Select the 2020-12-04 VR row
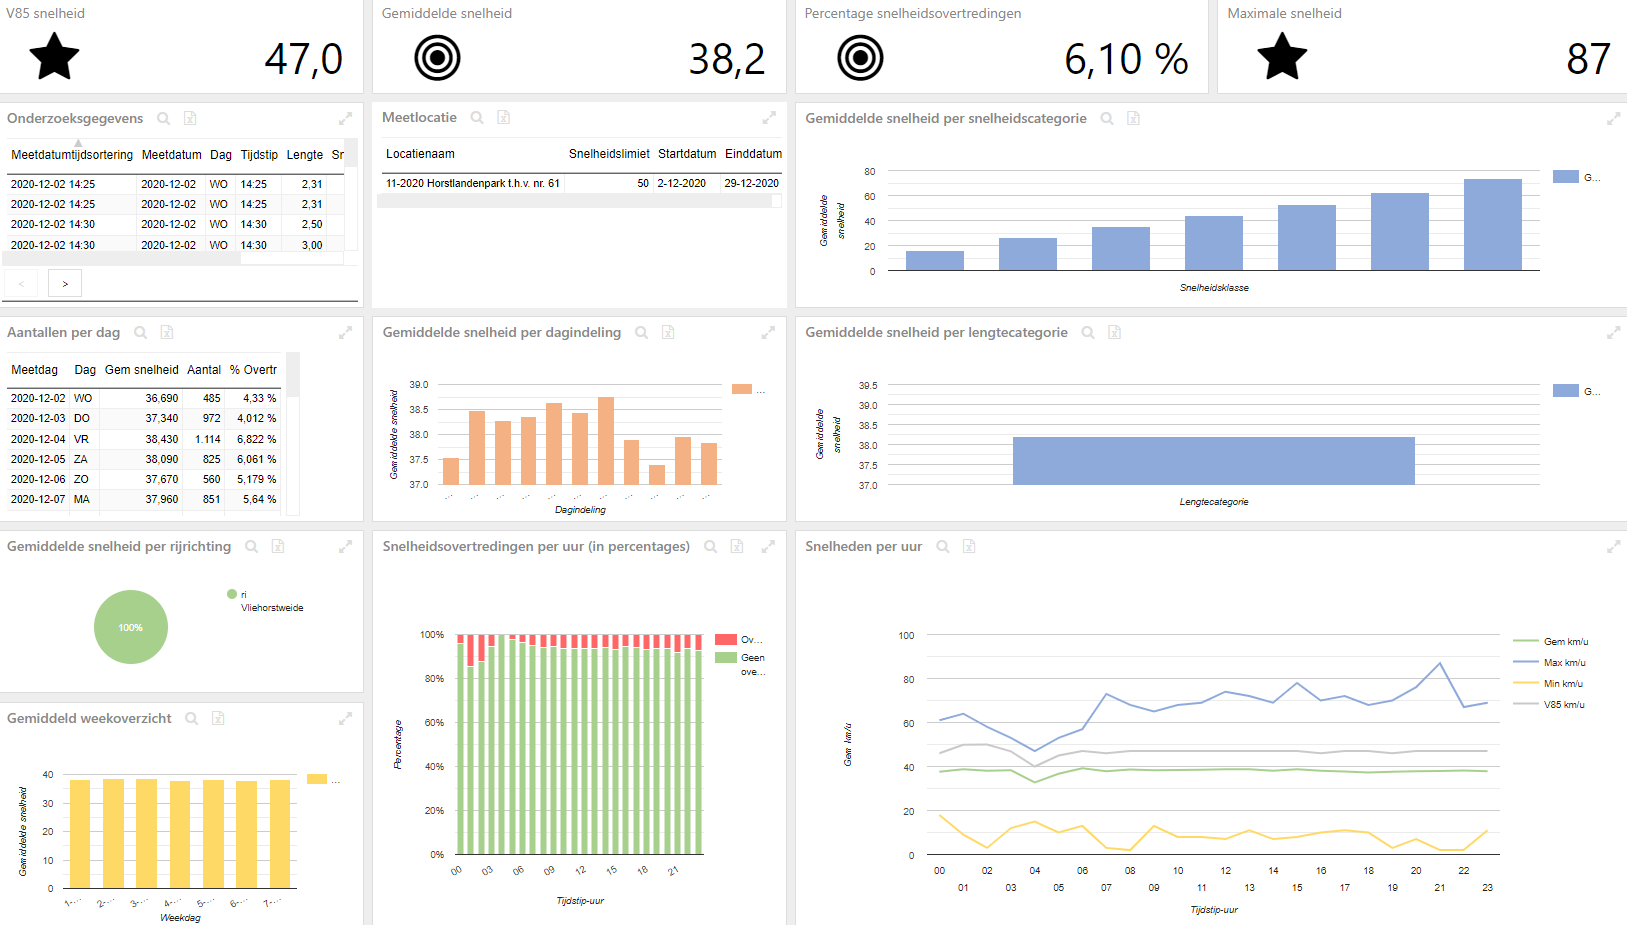 (144, 439)
